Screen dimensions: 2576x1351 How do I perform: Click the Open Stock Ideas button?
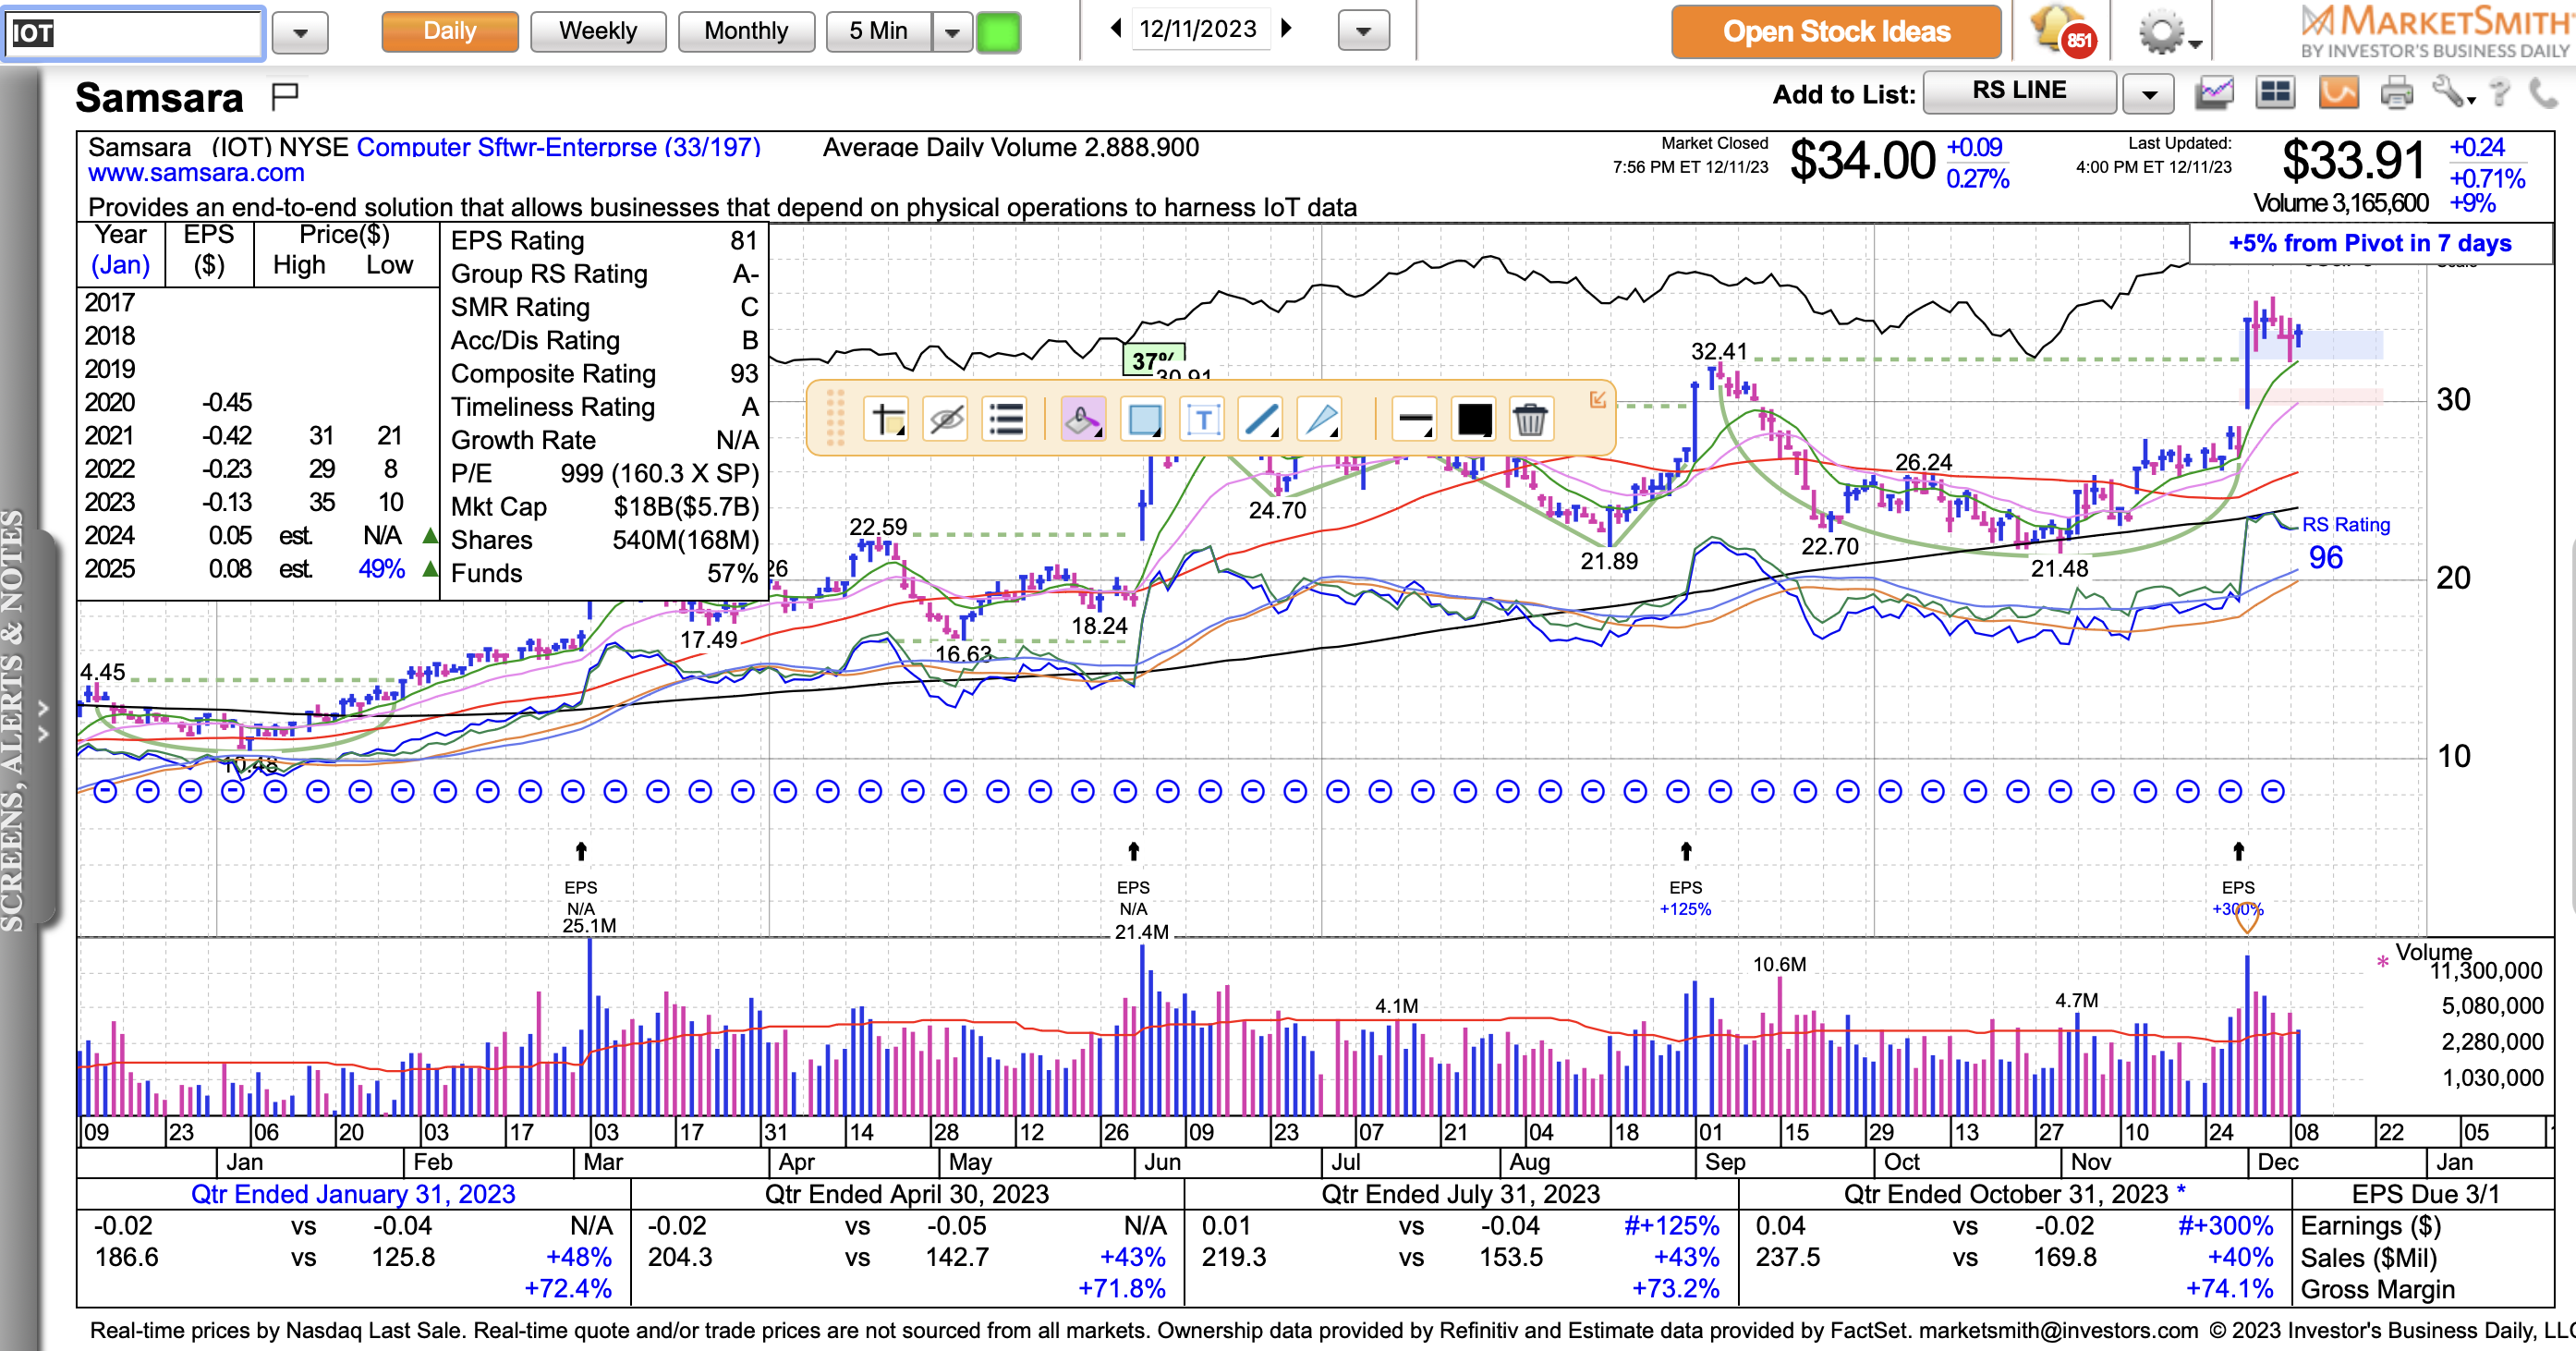pos(1835,32)
